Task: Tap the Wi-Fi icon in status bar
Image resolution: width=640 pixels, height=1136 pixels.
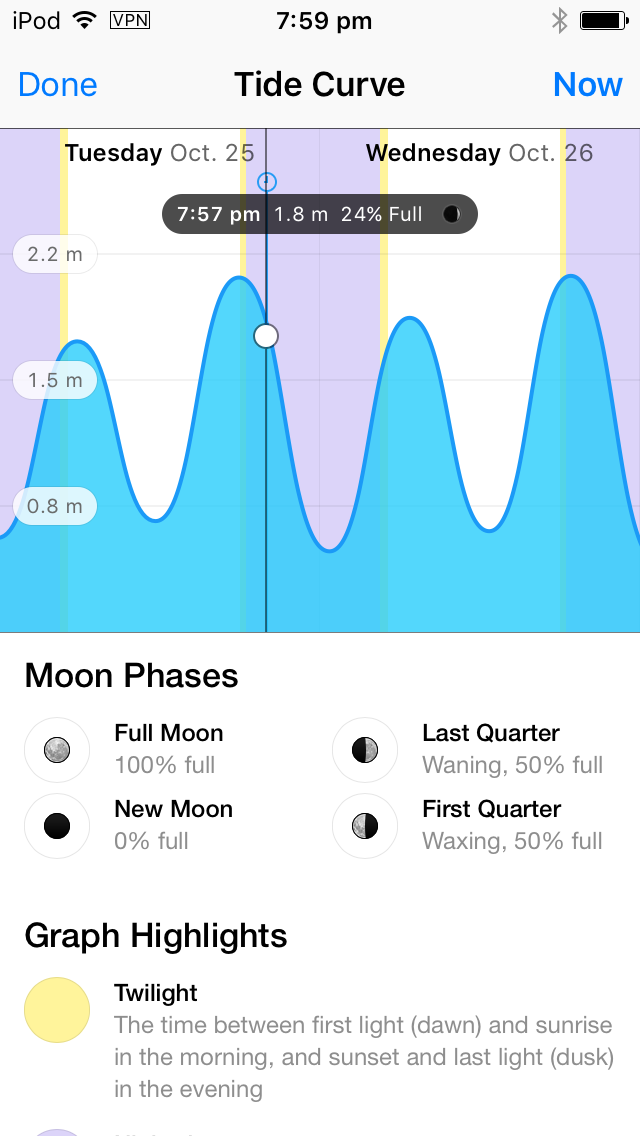Action: (x=85, y=20)
